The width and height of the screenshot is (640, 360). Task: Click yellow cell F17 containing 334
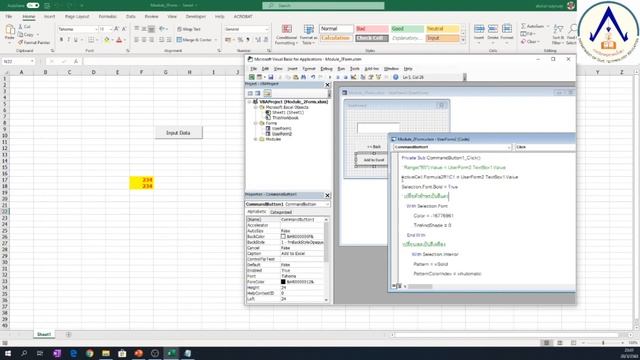pyautogui.click(x=141, y=180)
